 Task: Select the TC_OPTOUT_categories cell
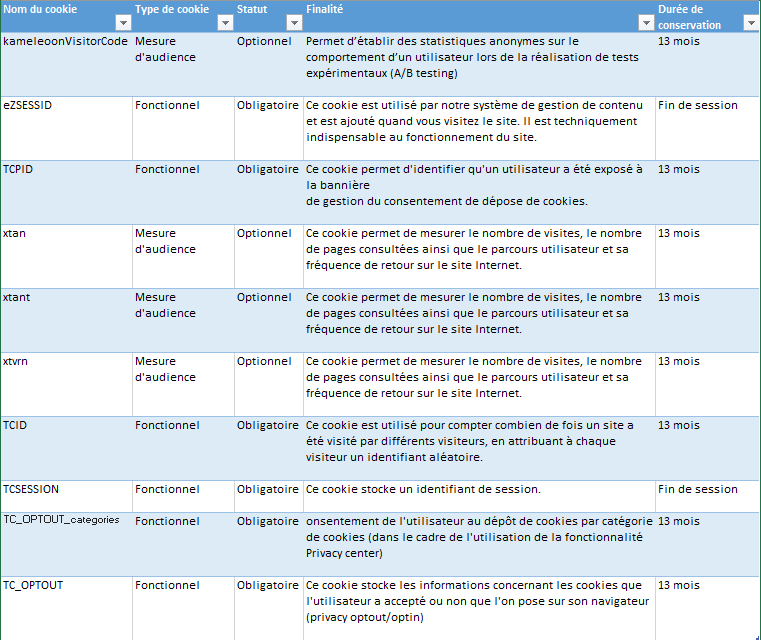tap(66, 544)
